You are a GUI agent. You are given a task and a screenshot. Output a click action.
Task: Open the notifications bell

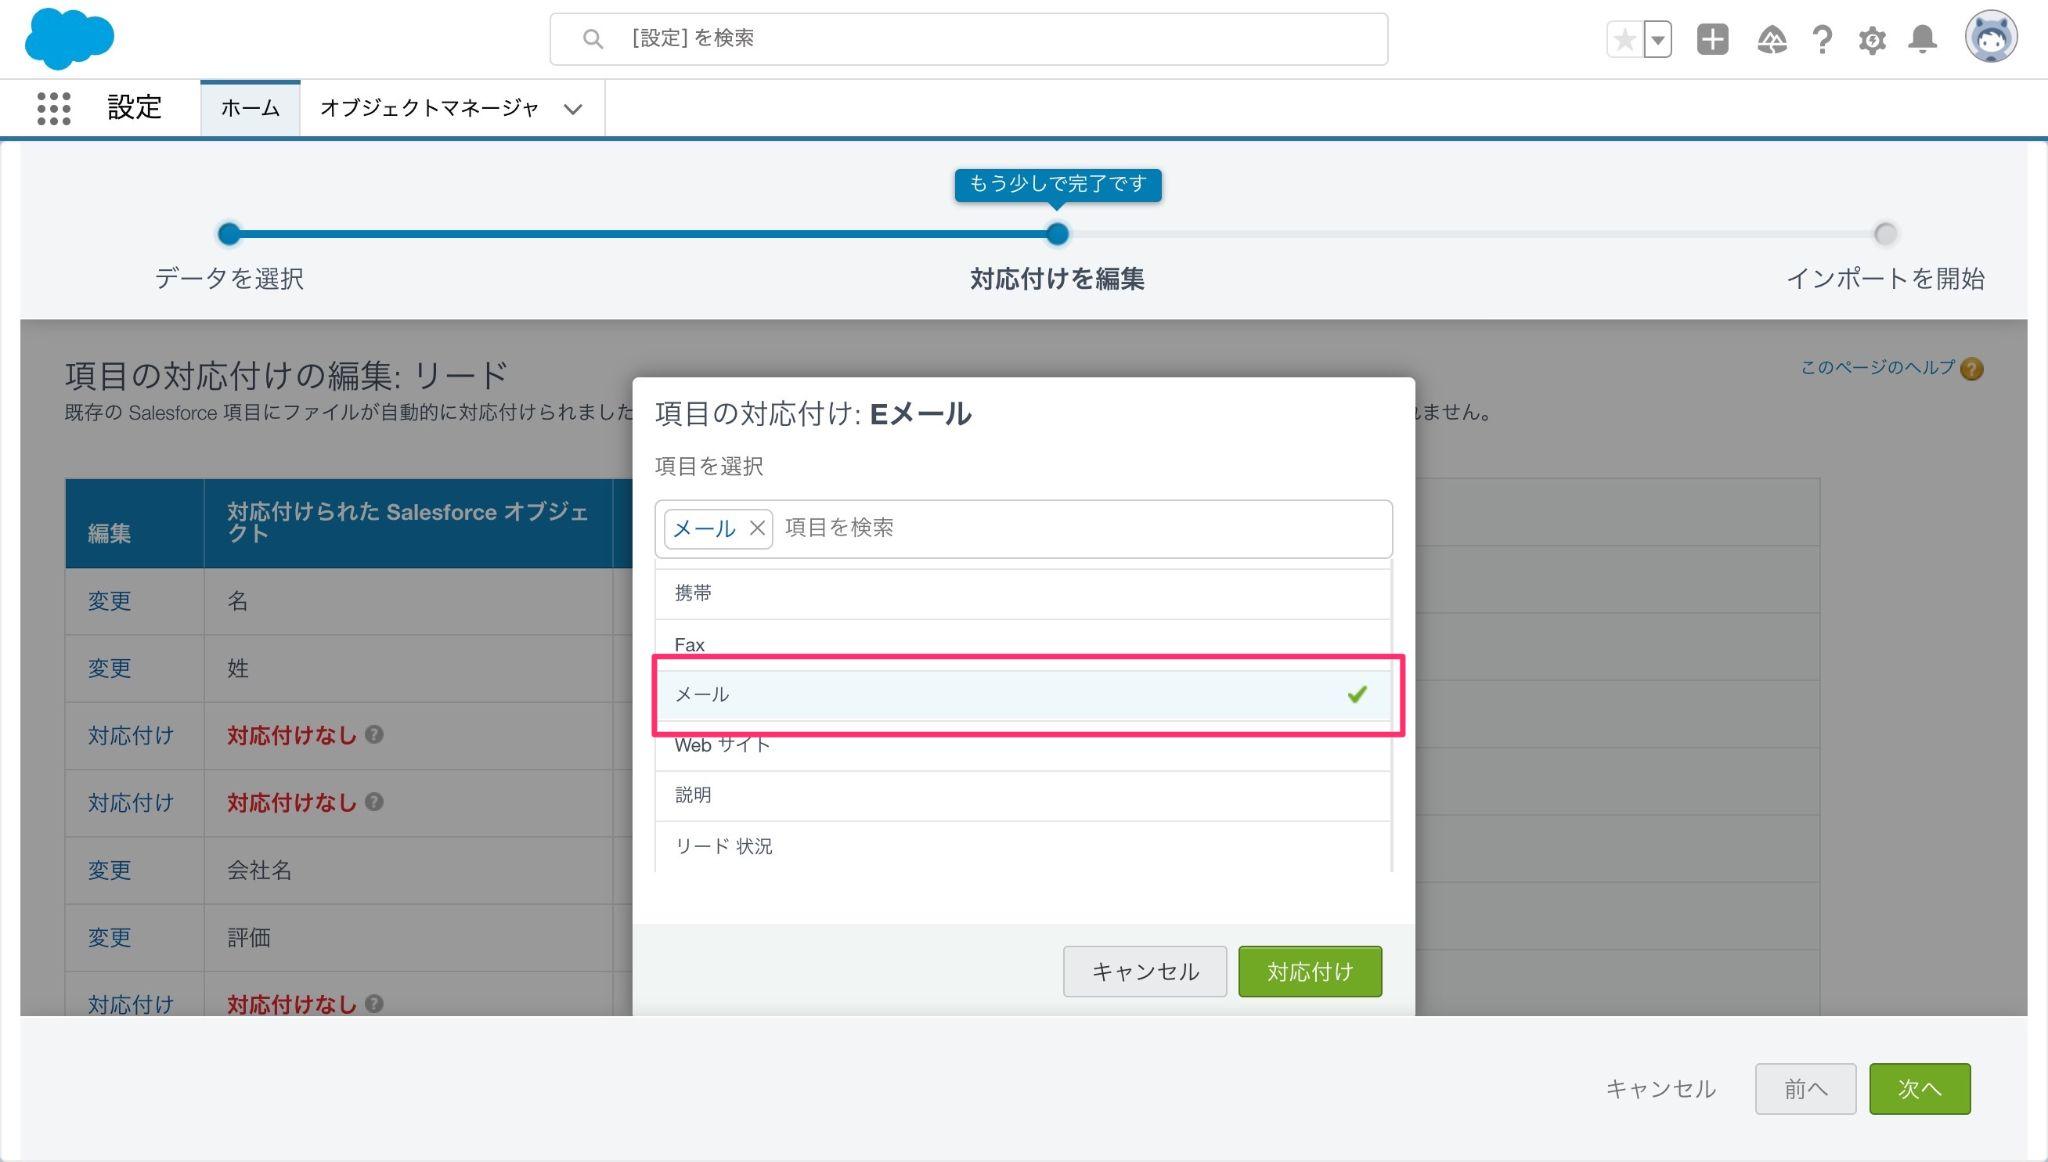click(x=1922, y=40)
